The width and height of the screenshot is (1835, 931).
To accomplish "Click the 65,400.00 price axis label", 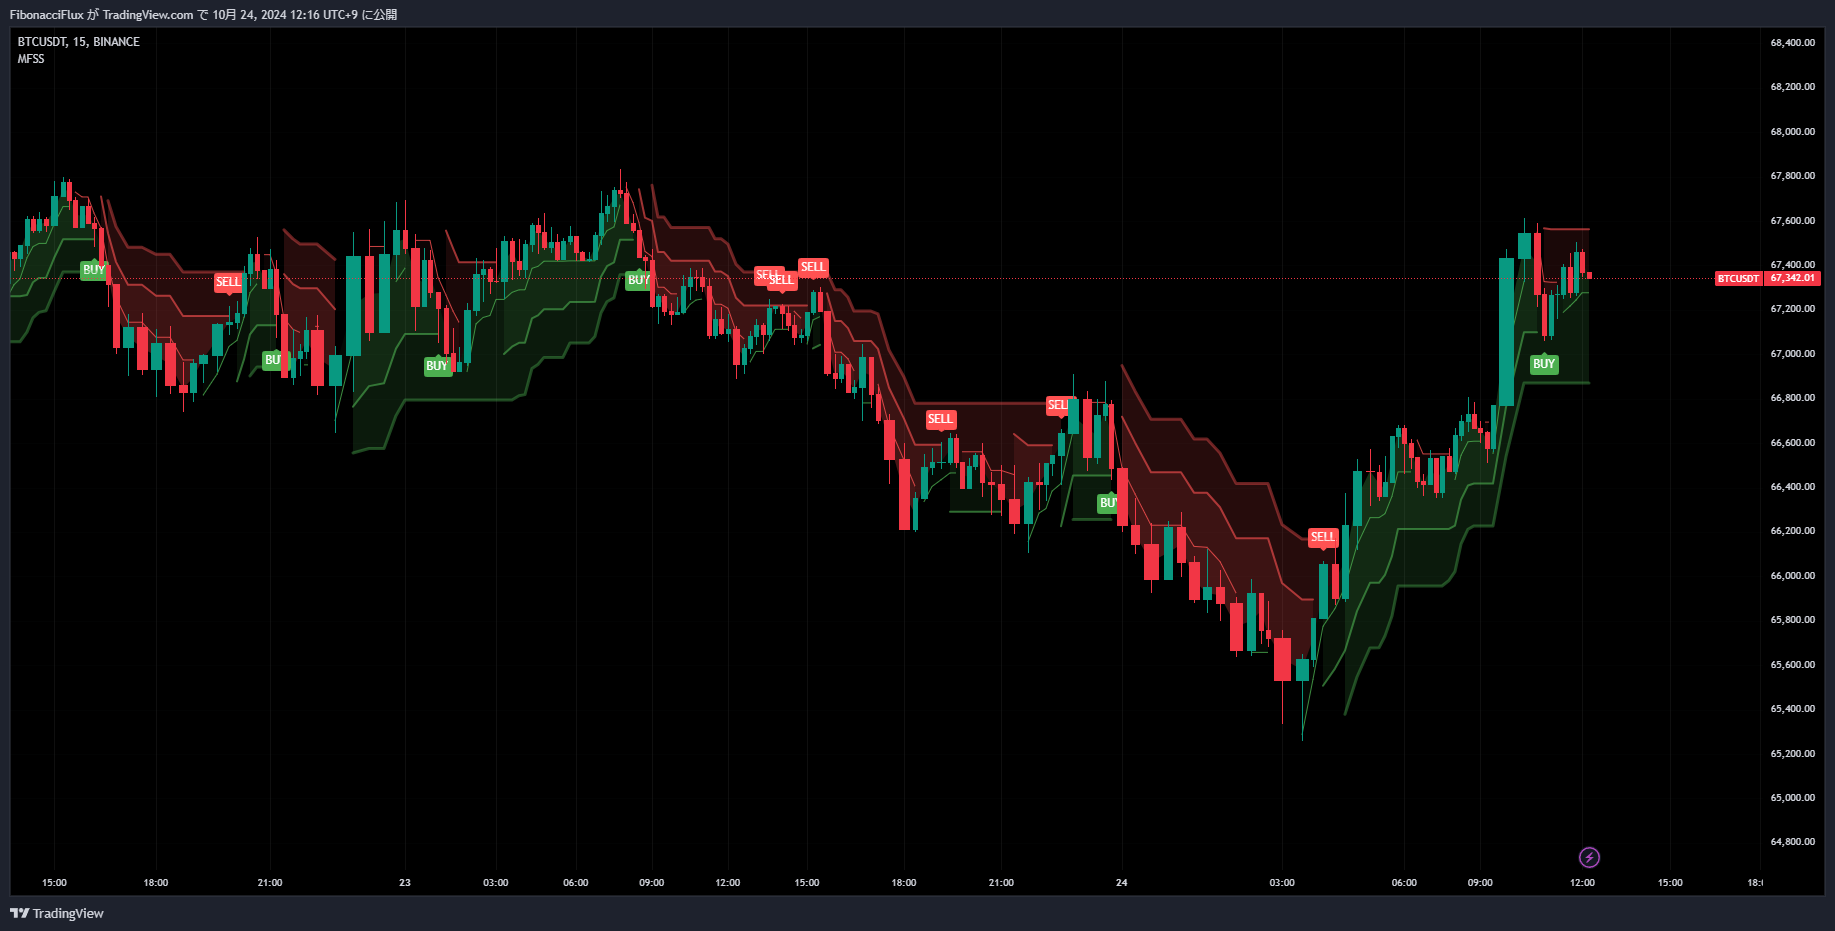I will 1792,709.
